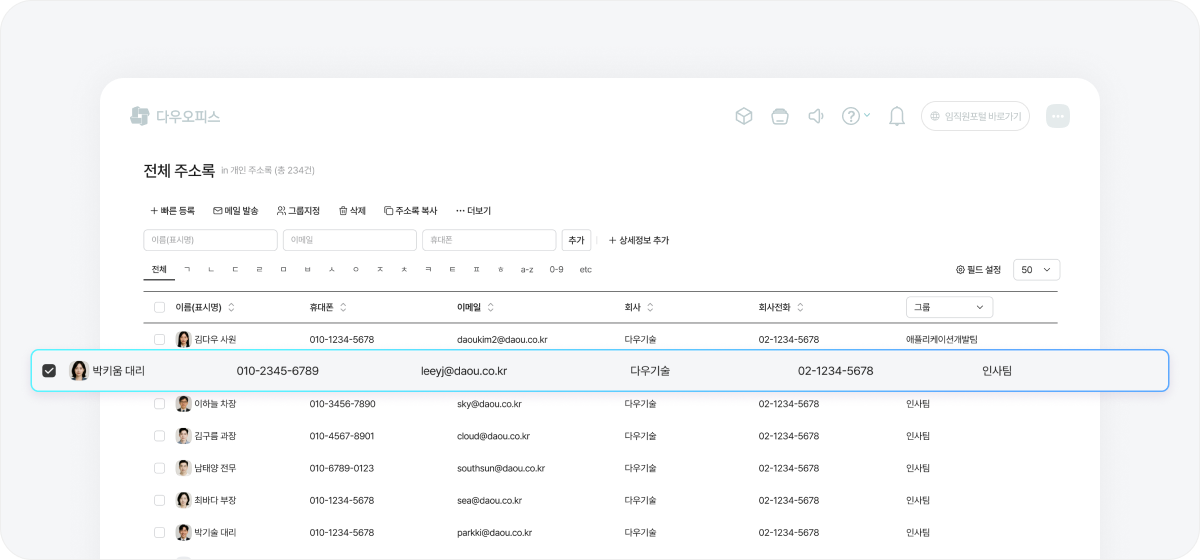Click 상세정보 추가 link
The width and height of the screenshot is (1200, 560).
point(639,240)
